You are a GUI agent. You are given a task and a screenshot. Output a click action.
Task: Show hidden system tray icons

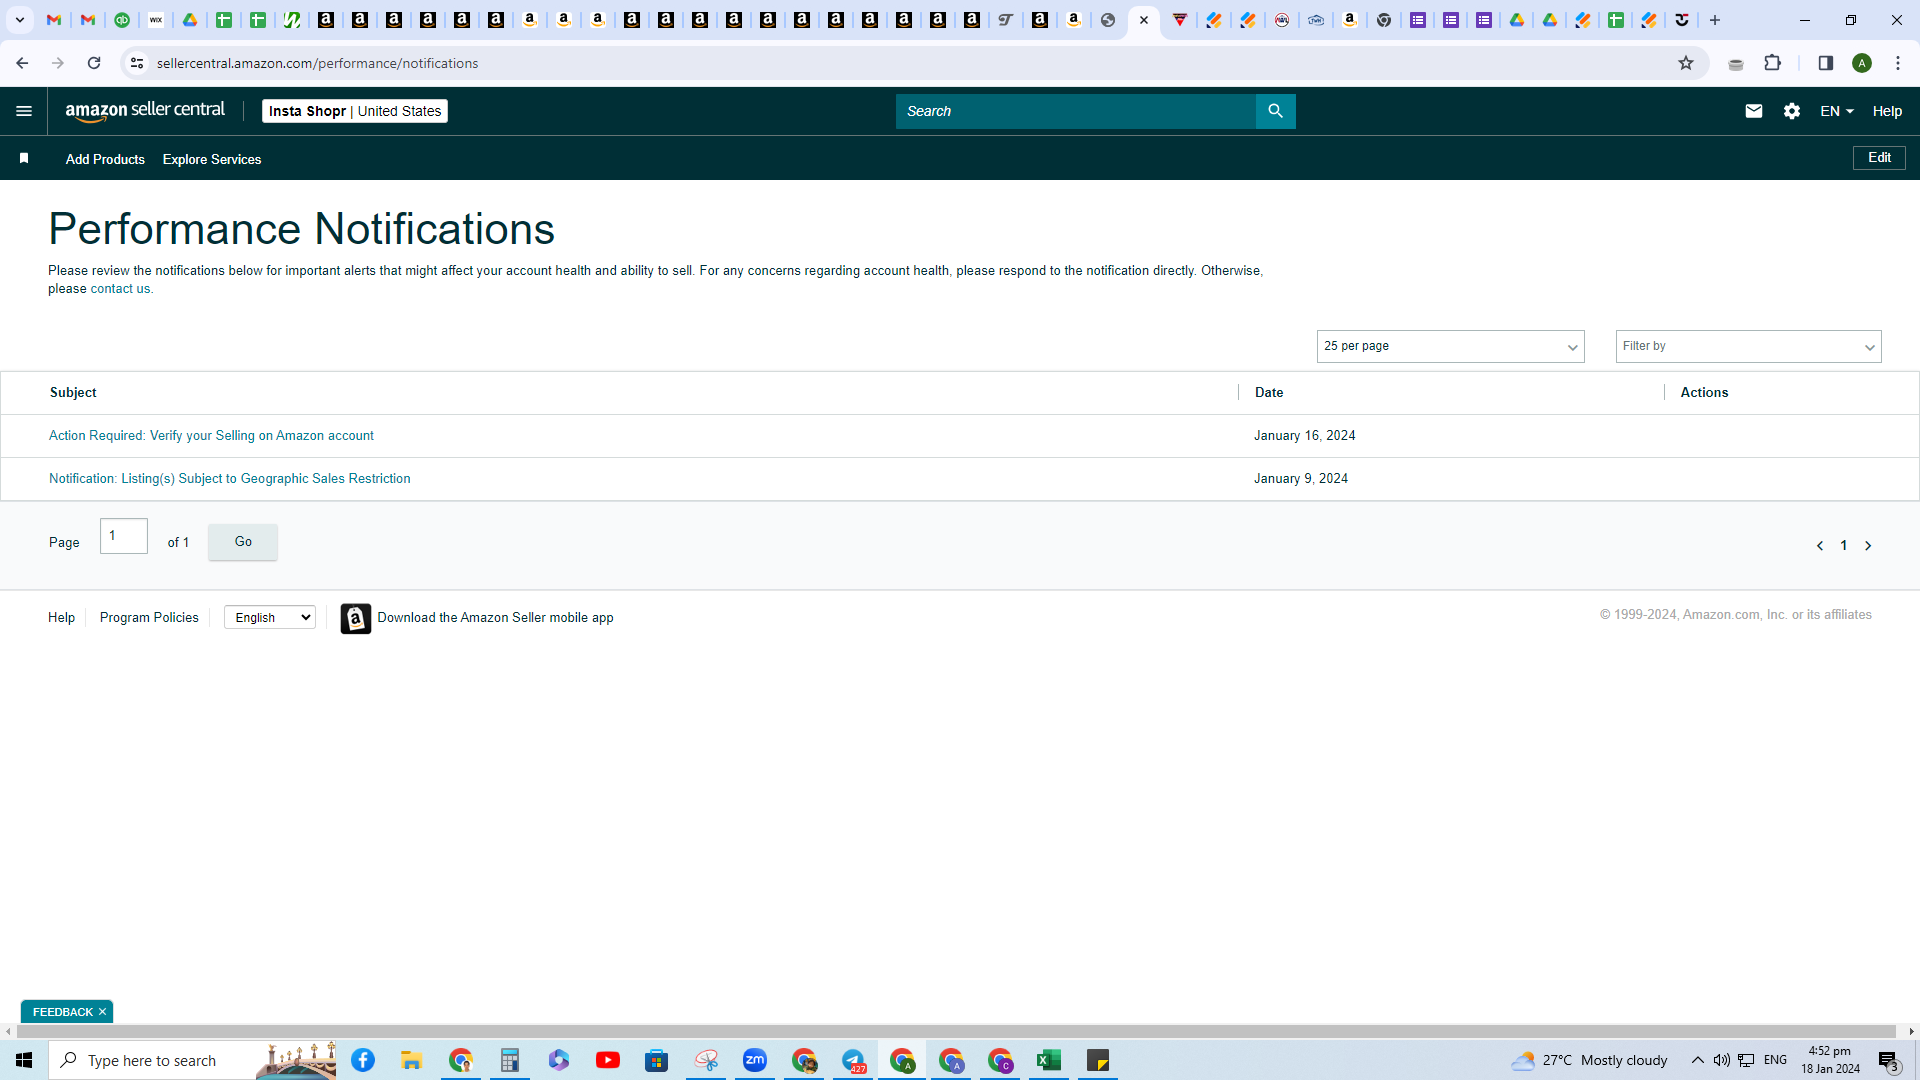[x=1697, y=1060]
